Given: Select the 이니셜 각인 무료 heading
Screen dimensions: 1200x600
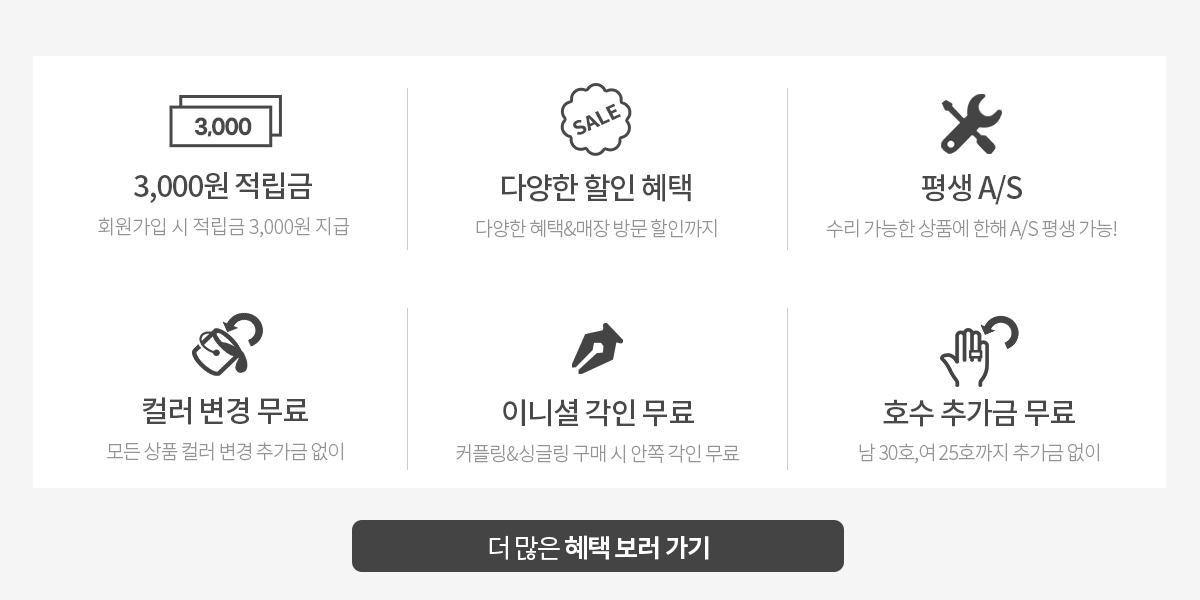Looking at the screenshot, I should click(598, 411).
